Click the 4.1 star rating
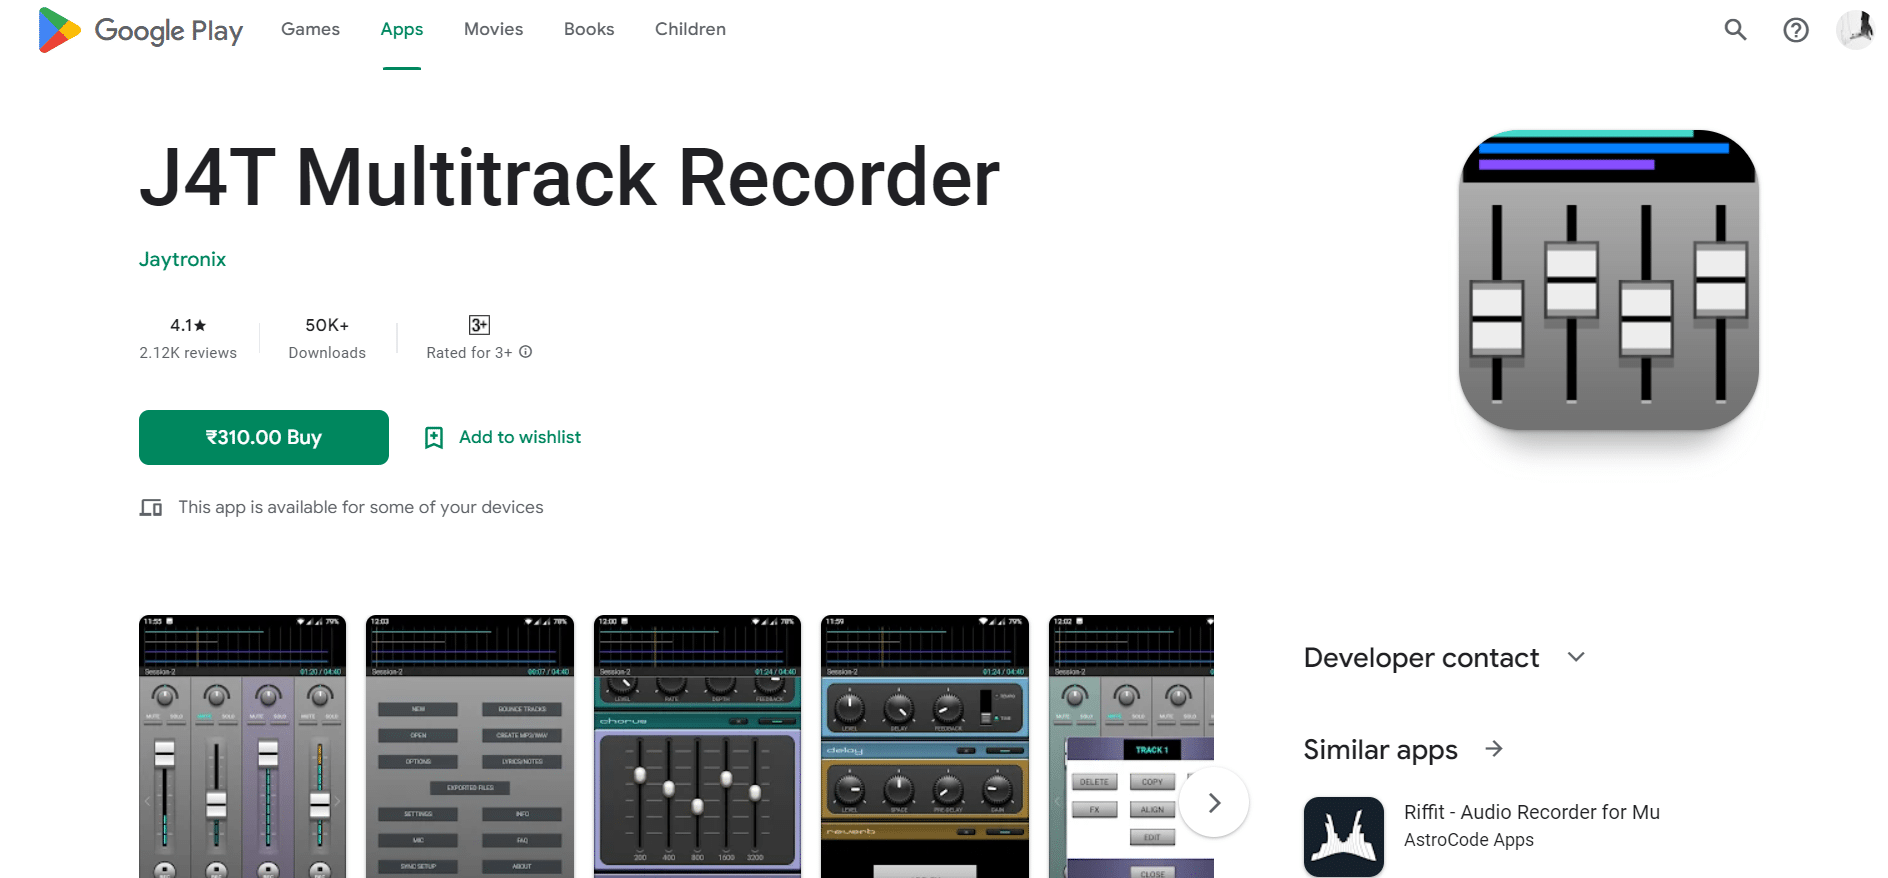The width and height of the screenshot is (1888, 878). [188, 325]
